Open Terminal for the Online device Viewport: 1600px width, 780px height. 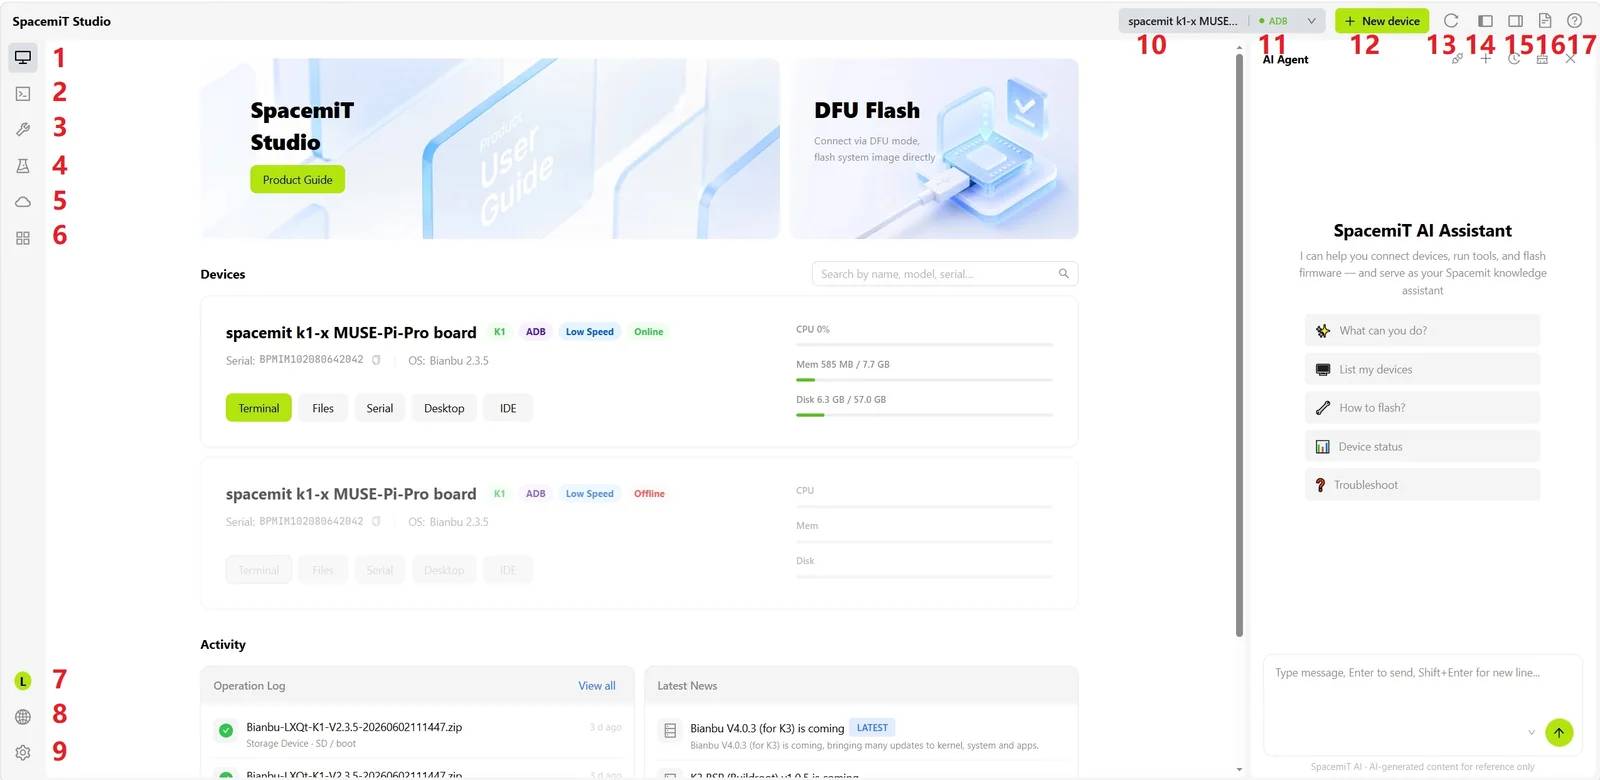tap(259, 408)
